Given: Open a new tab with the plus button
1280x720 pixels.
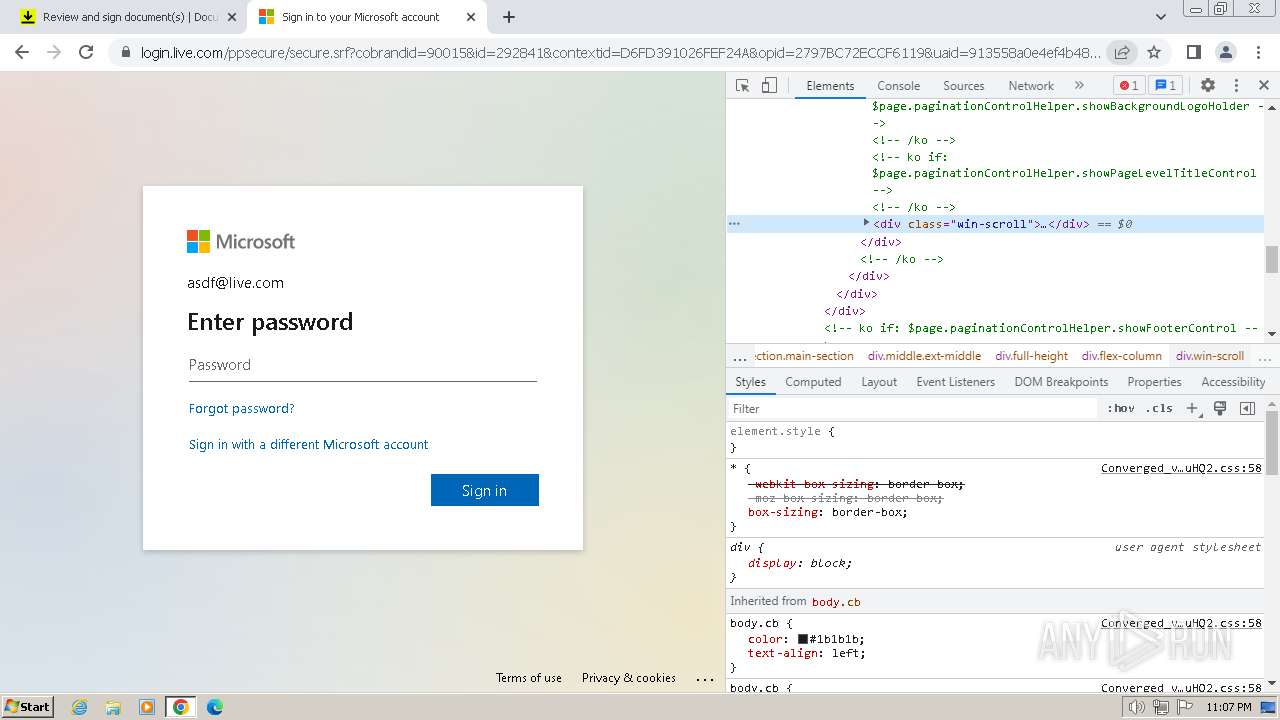Looking at the screenshot, I should pyautogui.click(x=509, y=17).
